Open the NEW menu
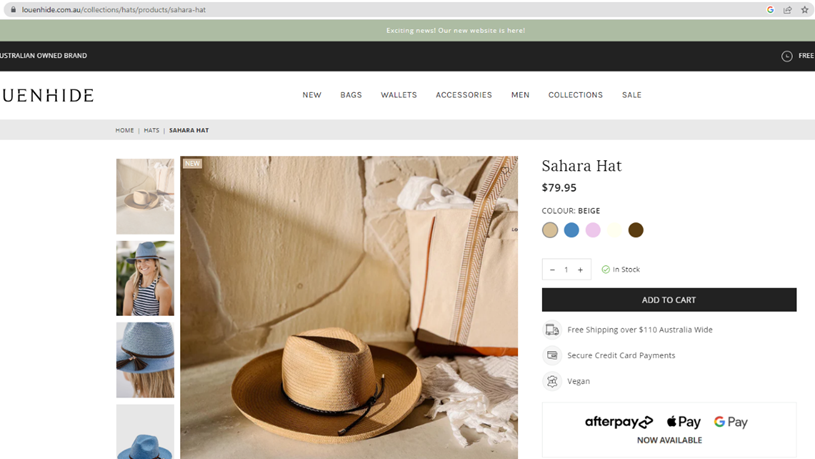The image size is (815, 459). [312, 95]
